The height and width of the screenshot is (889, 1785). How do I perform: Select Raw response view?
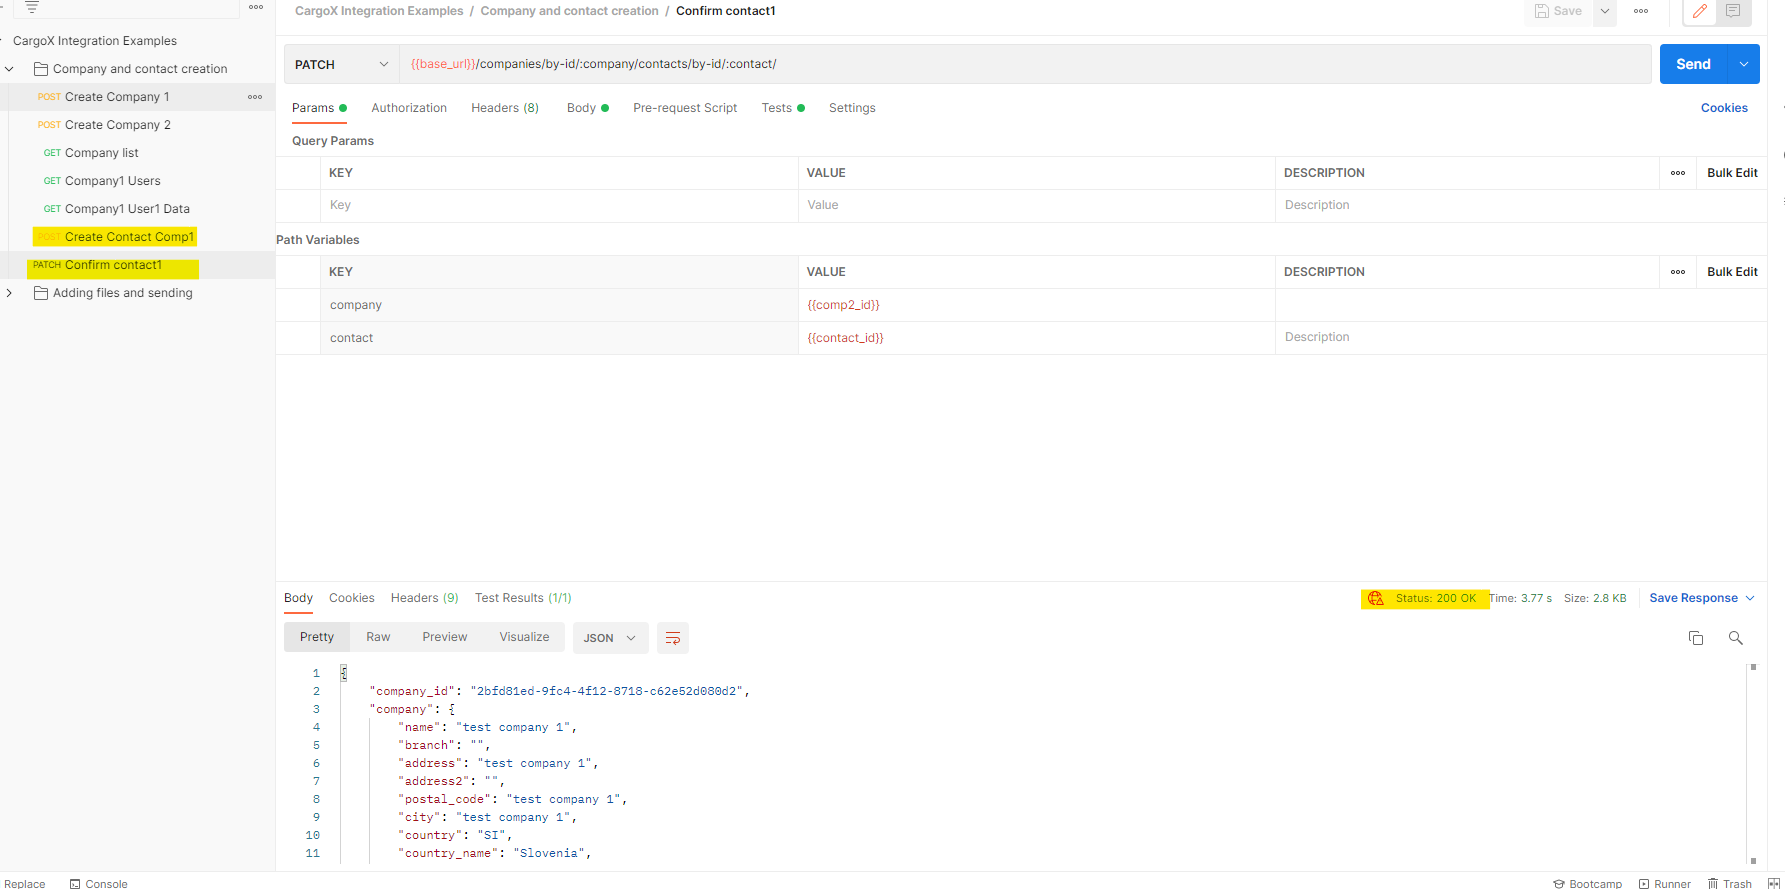click(378, 637)
